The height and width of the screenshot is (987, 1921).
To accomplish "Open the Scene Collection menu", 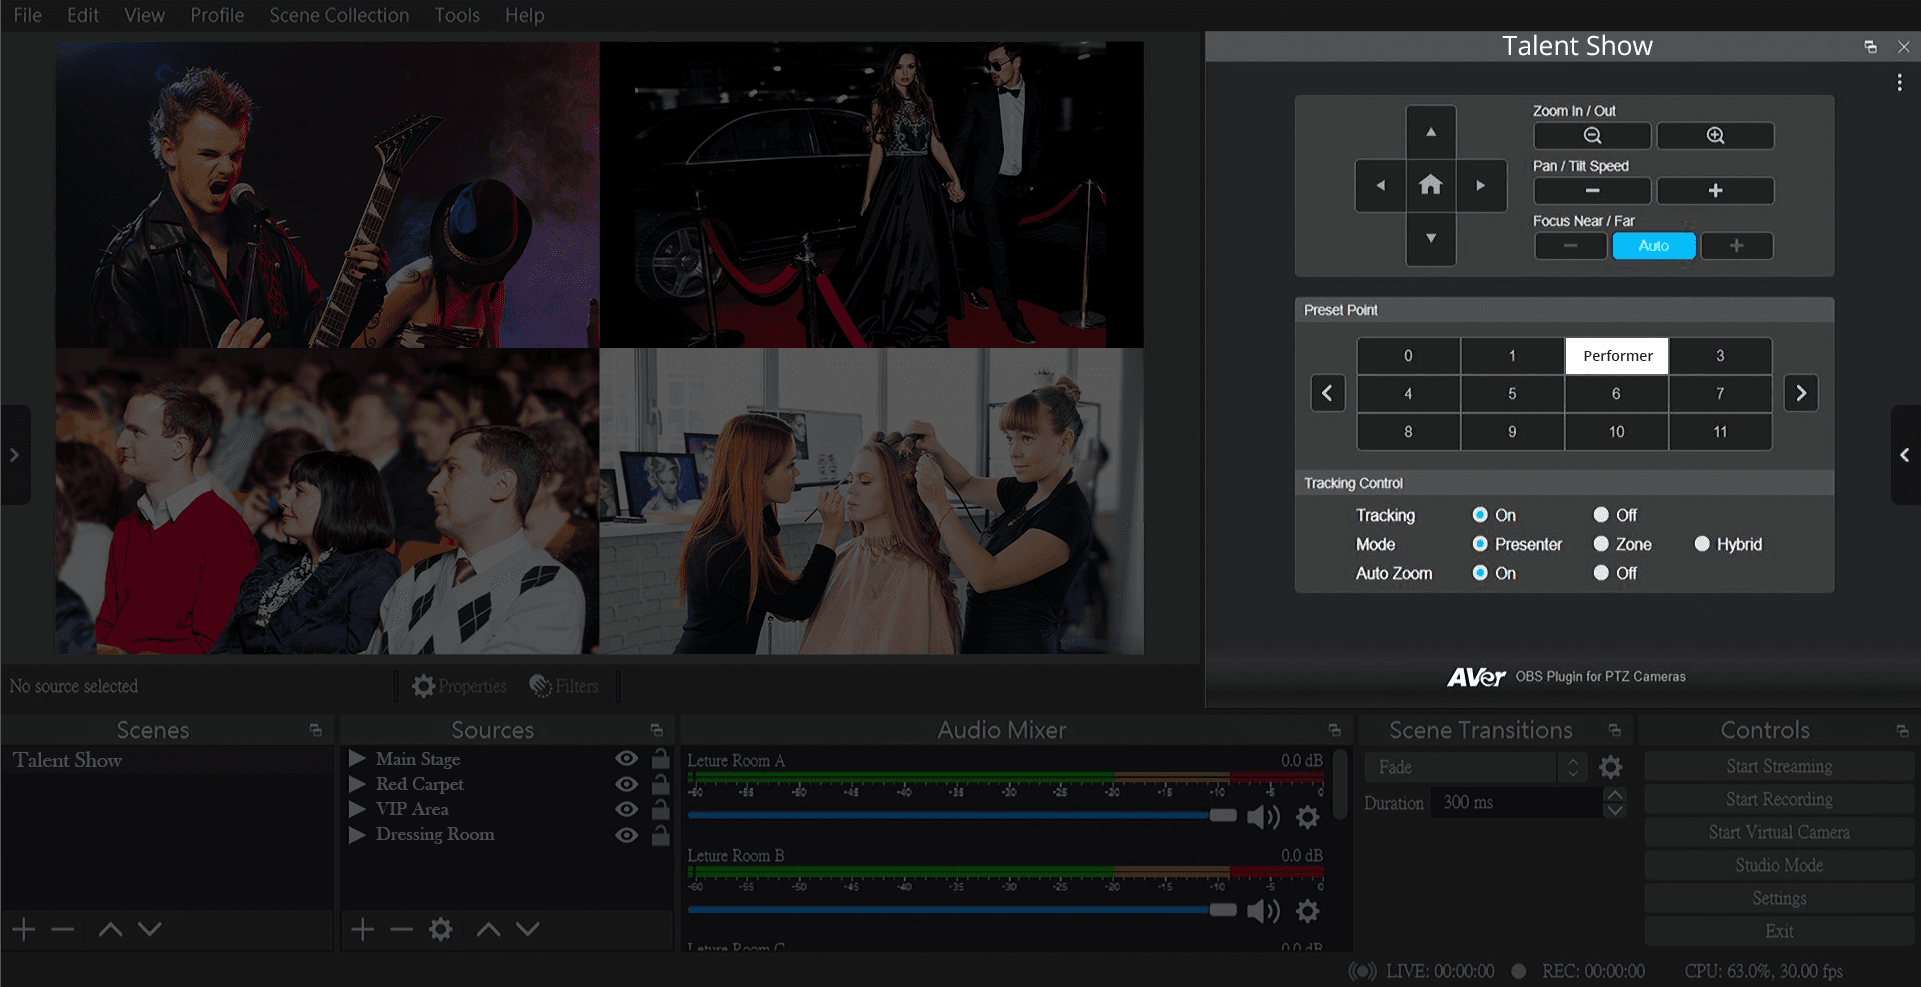I will pyautogui.click(x=339, y=15).
